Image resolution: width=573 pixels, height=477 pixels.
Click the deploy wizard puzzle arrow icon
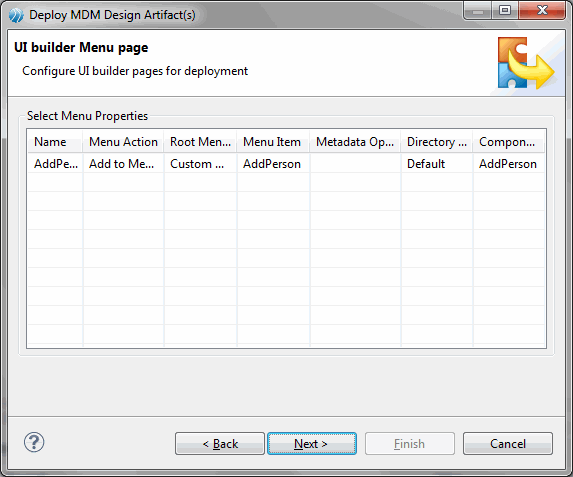(x=526, y=63)
